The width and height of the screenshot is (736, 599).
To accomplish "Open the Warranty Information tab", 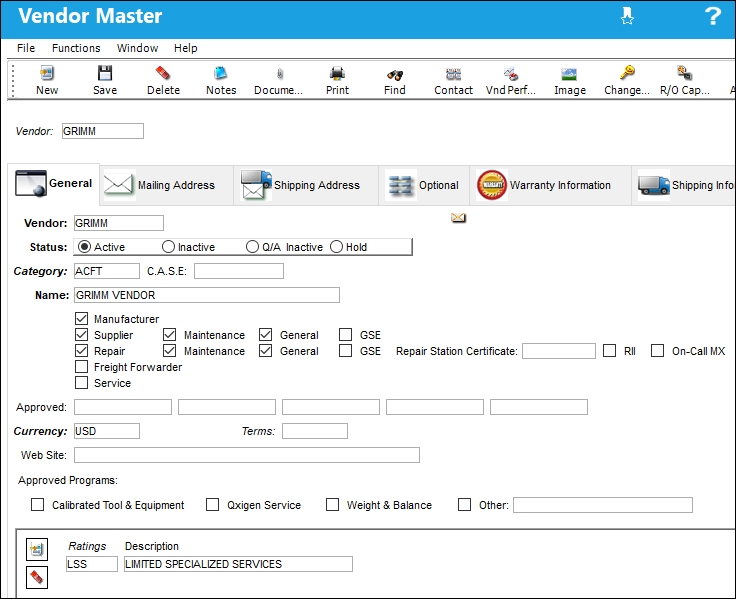I will point(550,185).
